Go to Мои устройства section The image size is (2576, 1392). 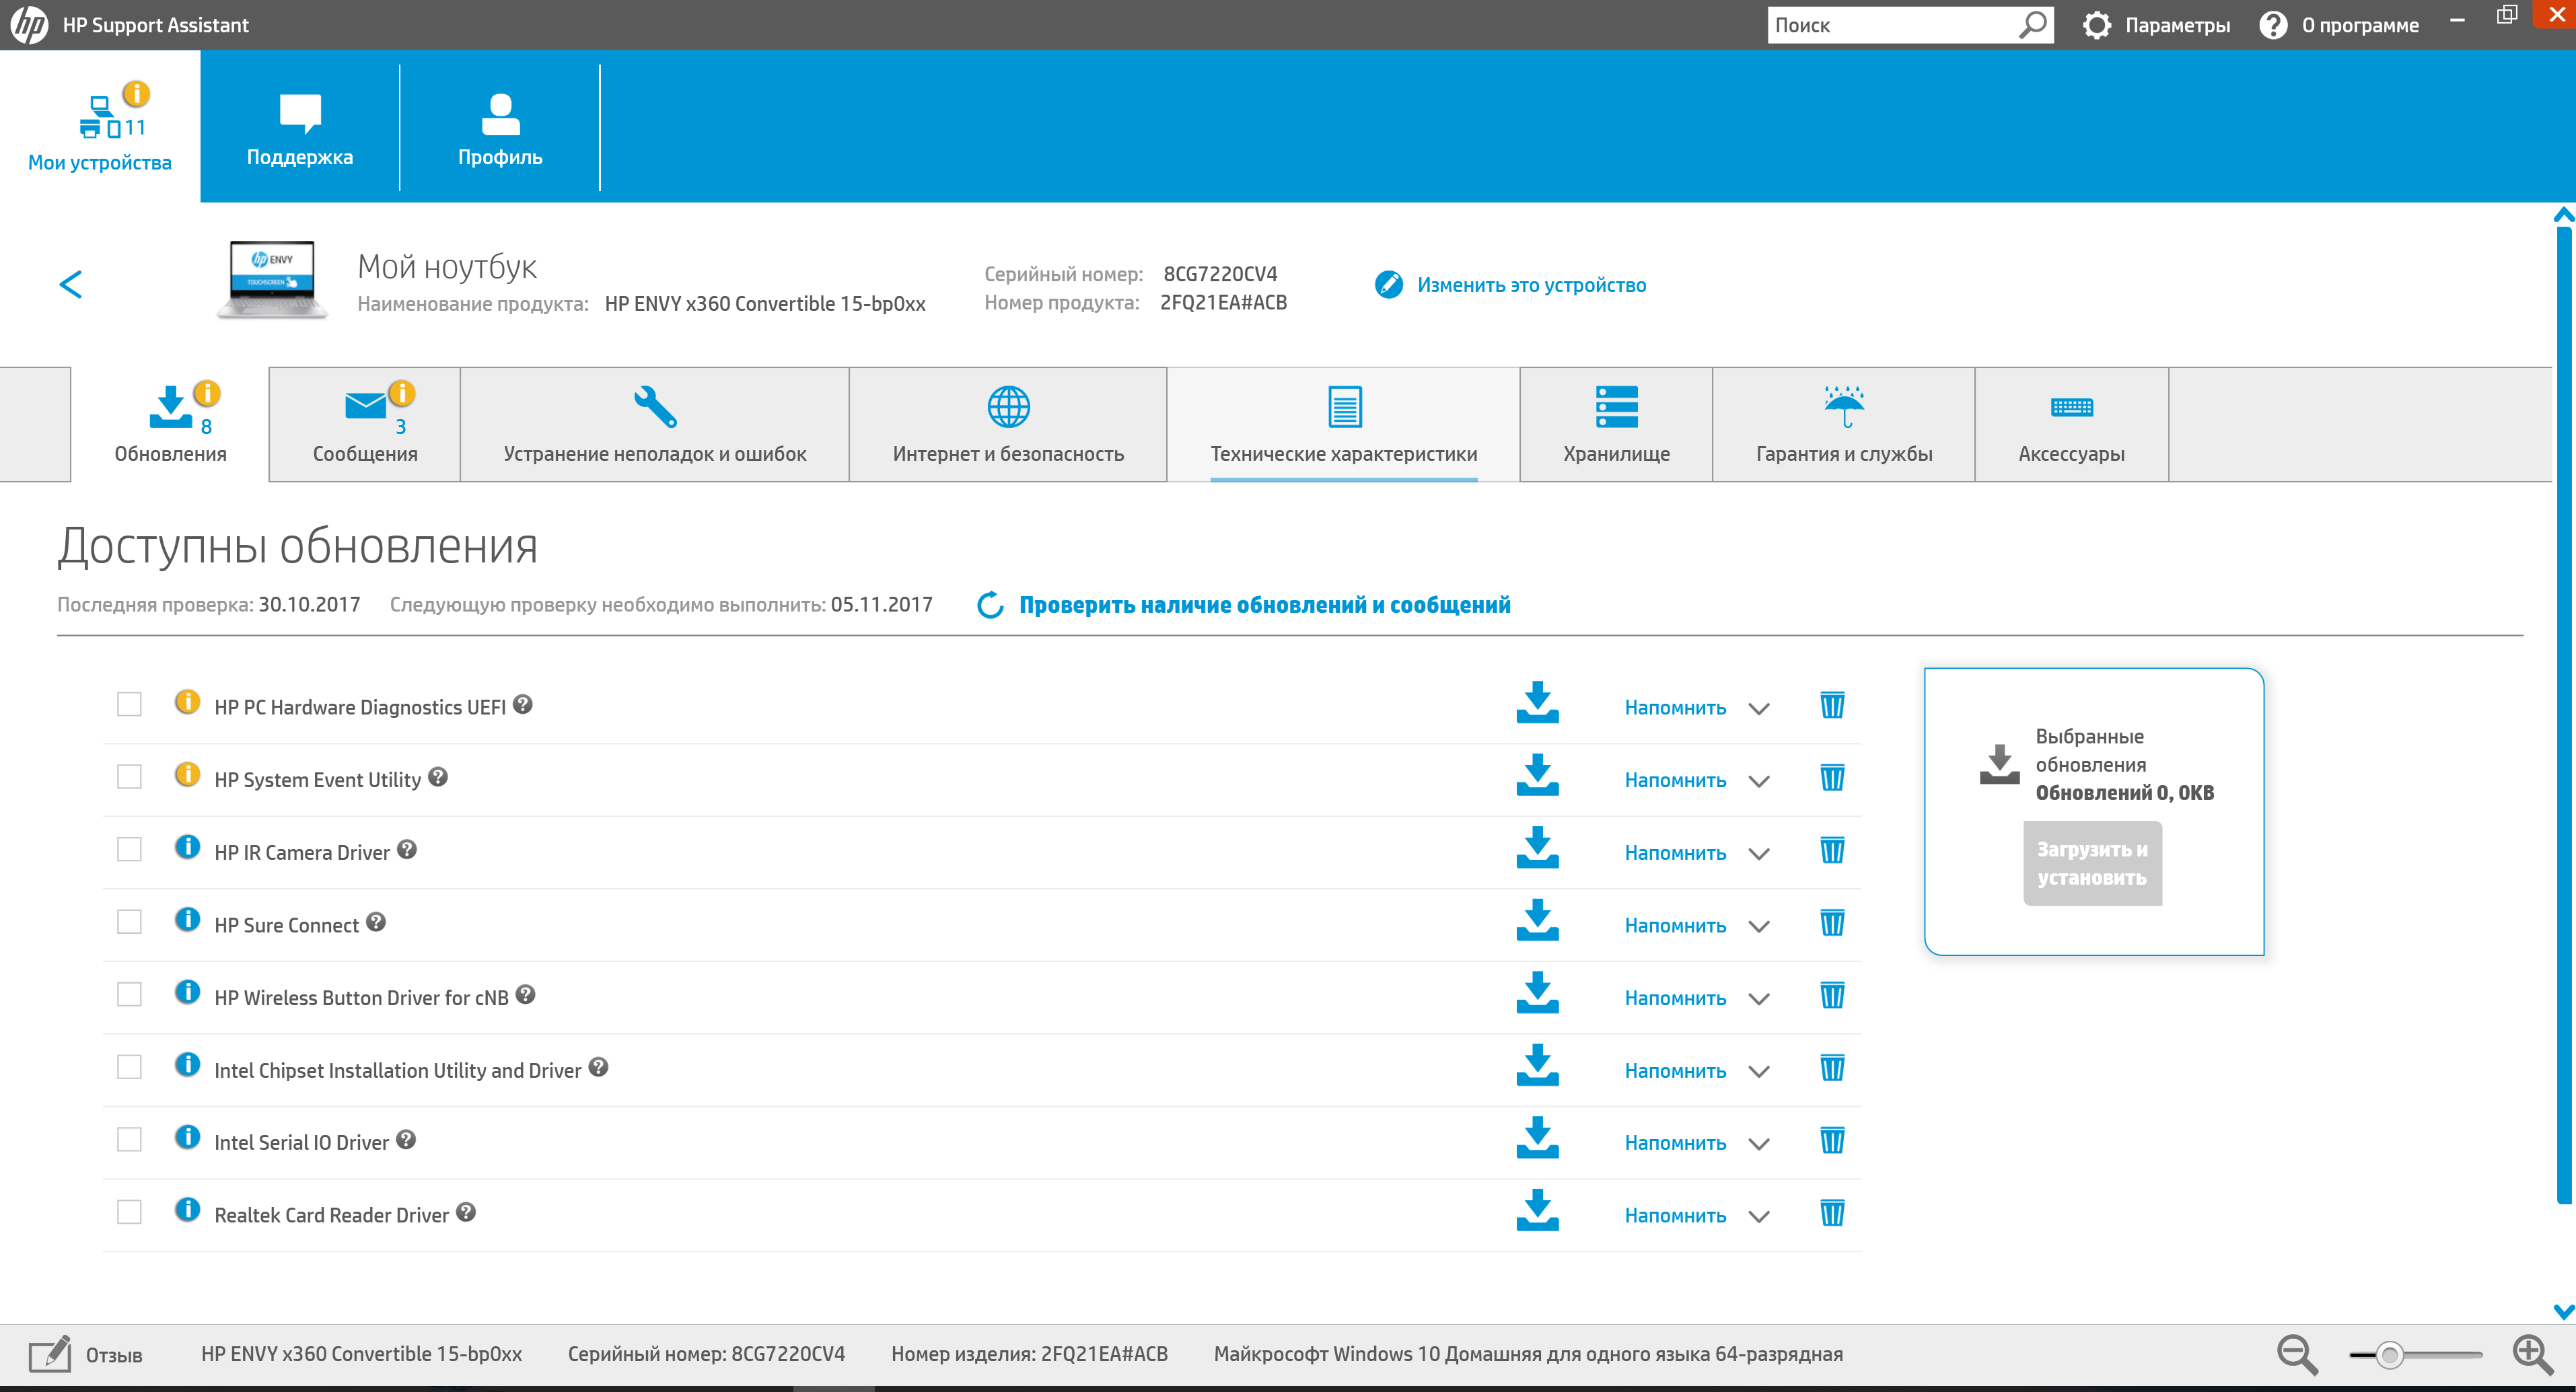click(100, 127)
